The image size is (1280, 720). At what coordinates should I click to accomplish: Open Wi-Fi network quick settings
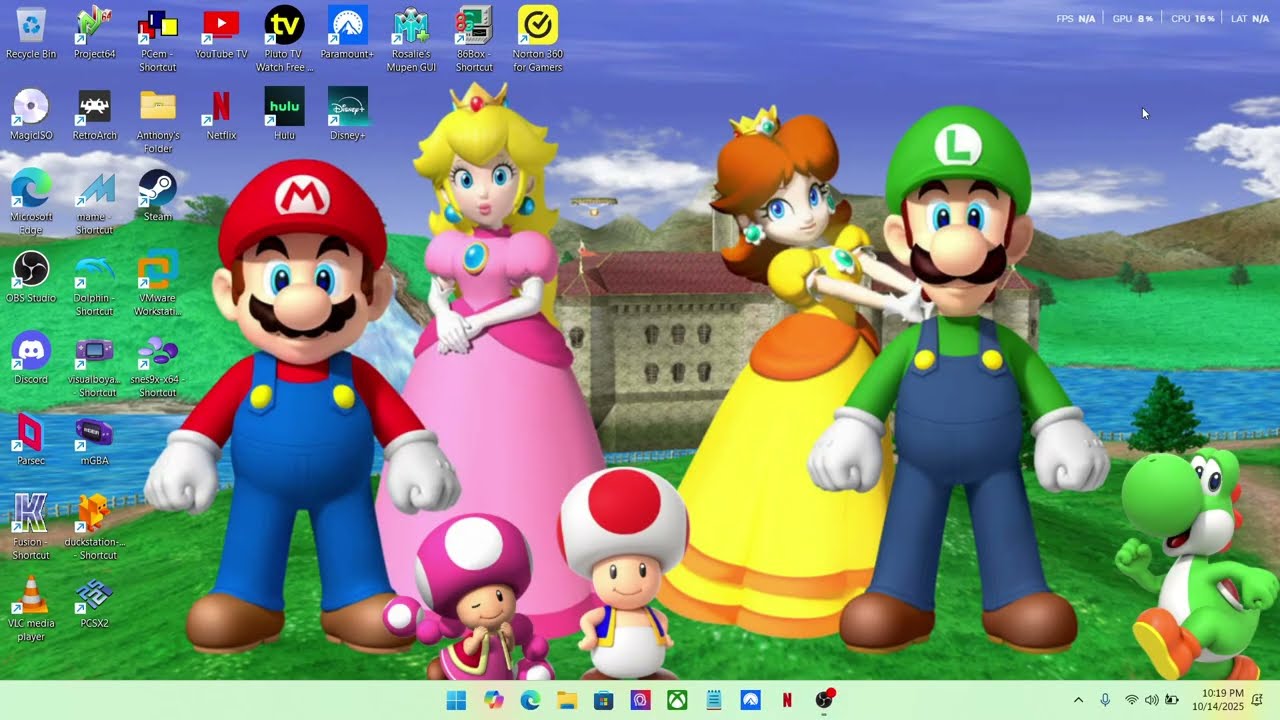coord(1132,700)
